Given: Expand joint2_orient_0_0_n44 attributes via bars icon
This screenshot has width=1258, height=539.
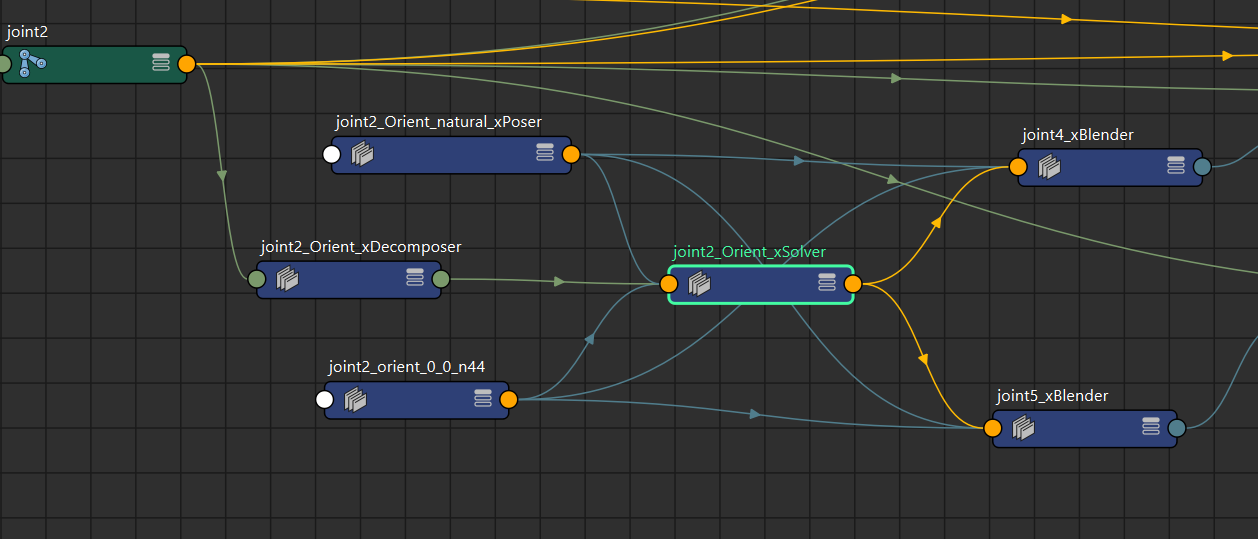Looking at the screenshot, I should click(483, 399).
